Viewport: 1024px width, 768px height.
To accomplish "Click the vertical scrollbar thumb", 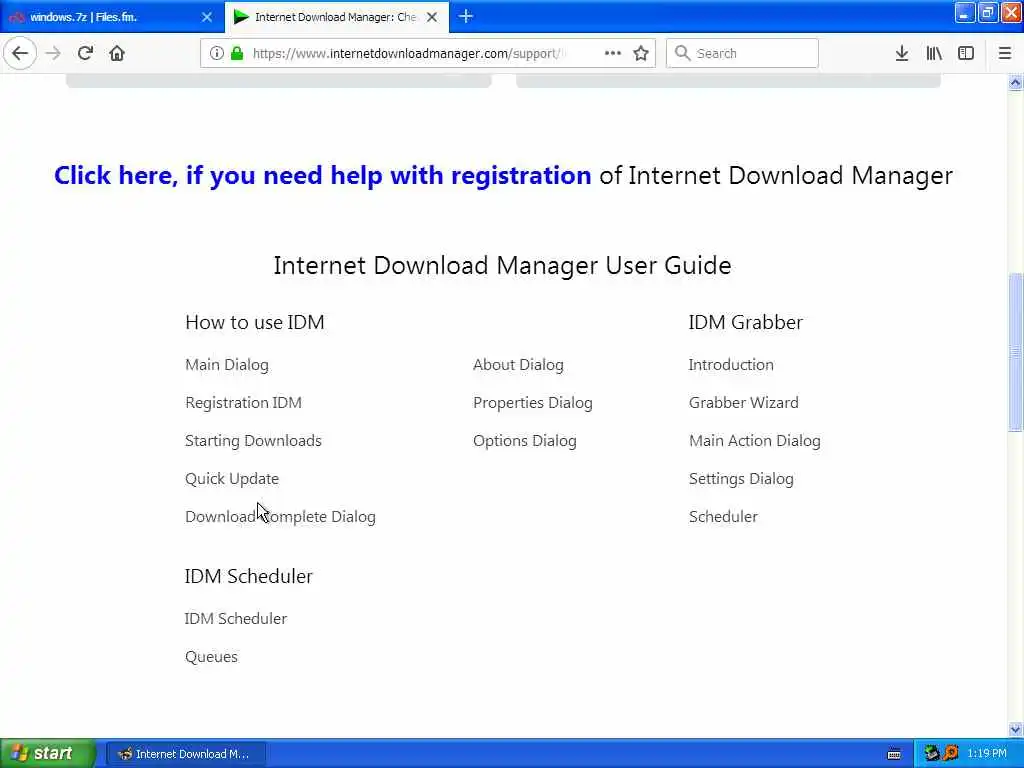I will (1015, 351).
